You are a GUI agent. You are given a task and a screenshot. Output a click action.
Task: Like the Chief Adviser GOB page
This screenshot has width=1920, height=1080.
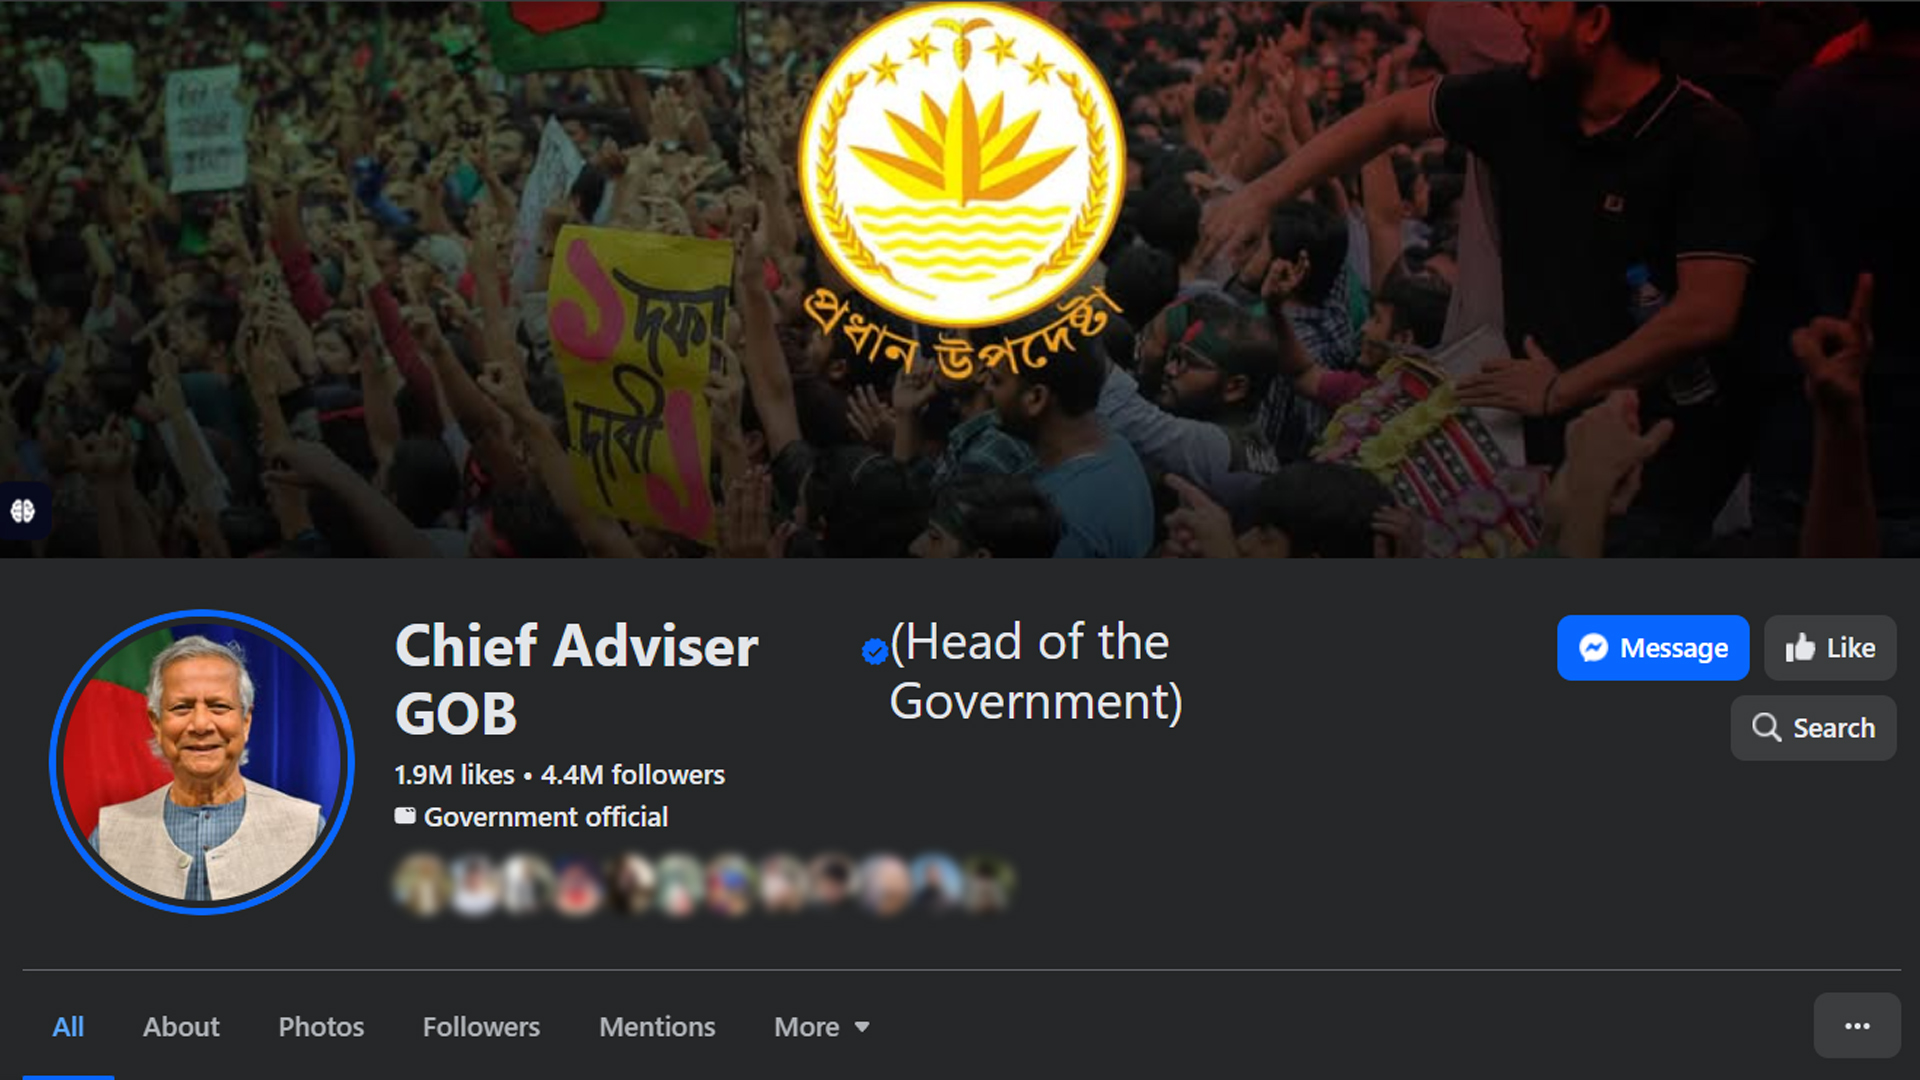point(1830,648)
